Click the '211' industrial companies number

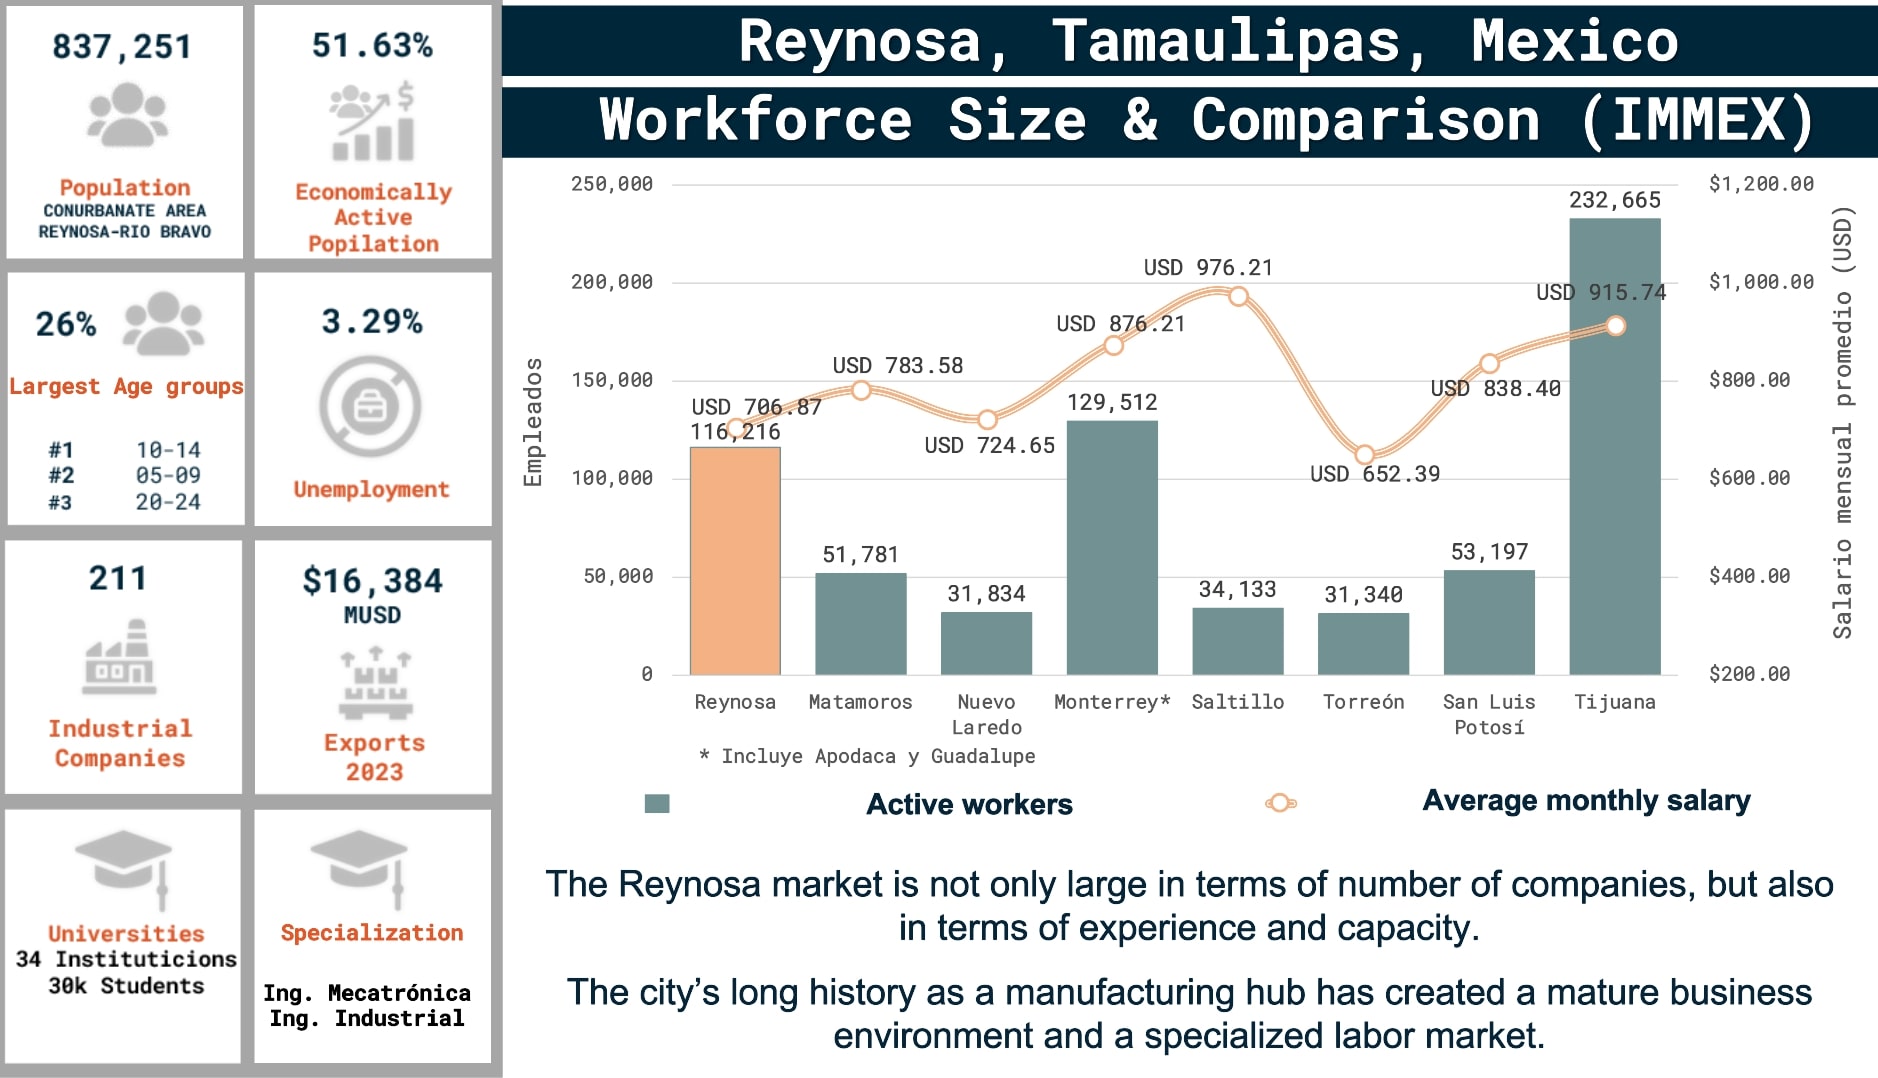tap(118, 578)
